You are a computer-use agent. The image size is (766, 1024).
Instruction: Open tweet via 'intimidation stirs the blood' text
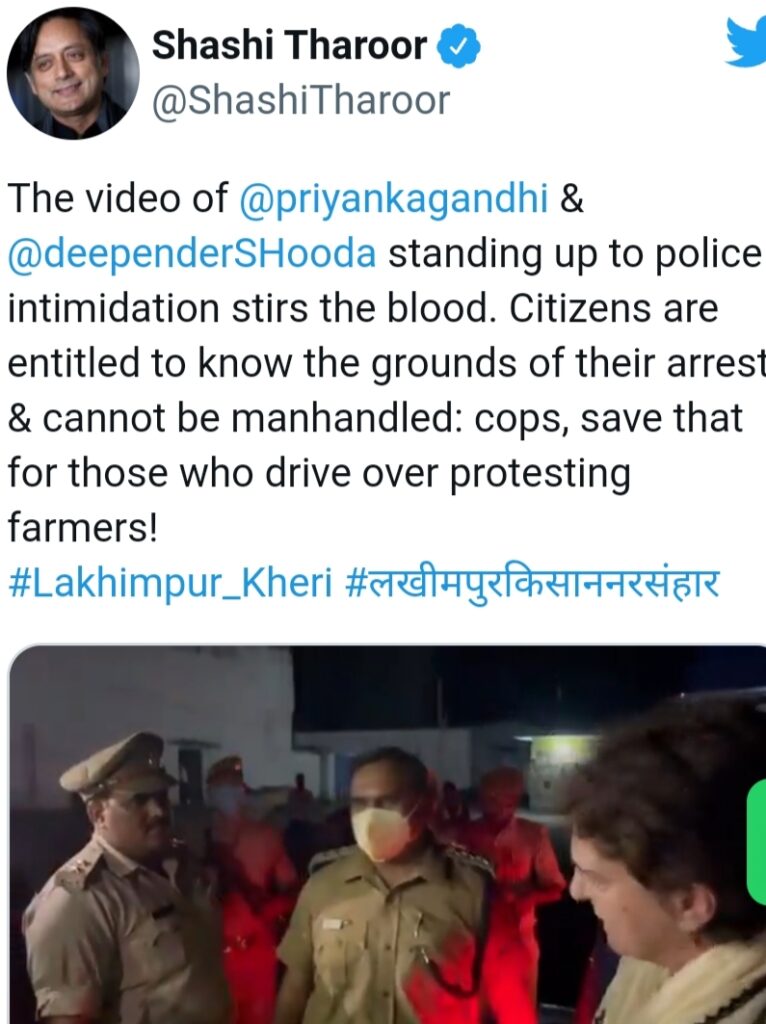pyautogui.click(x=249, y=309)
